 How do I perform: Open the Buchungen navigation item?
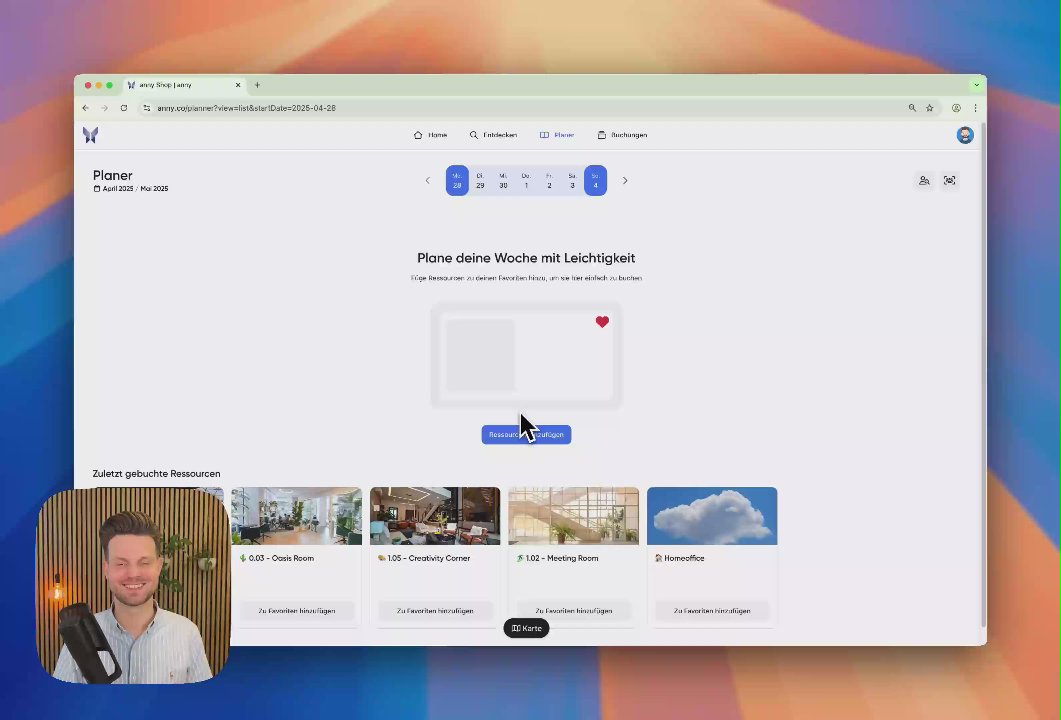click(623, 135)
